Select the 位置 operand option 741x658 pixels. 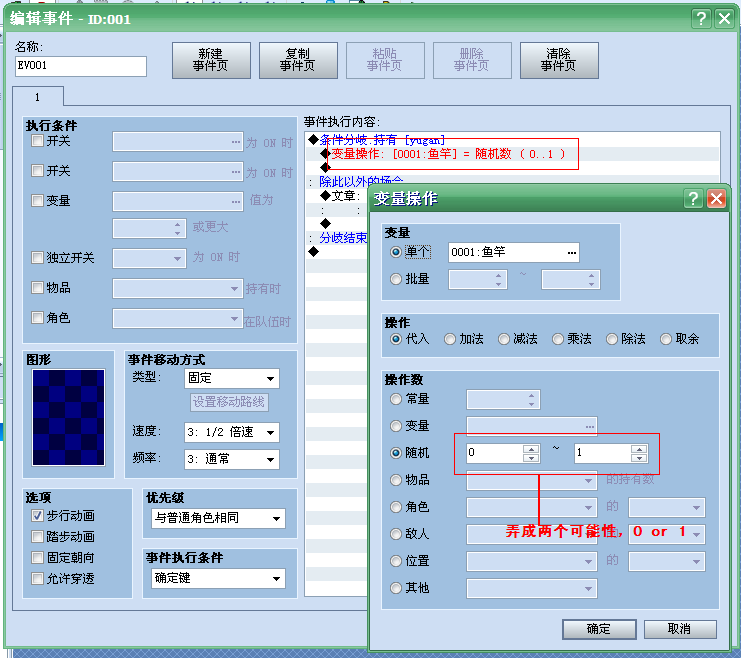click(396, 561)
